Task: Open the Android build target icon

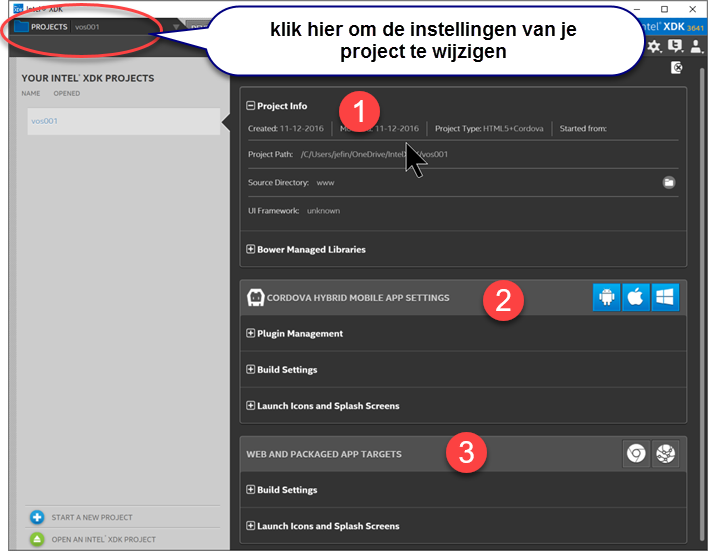Action: click(x=606, y=297)
